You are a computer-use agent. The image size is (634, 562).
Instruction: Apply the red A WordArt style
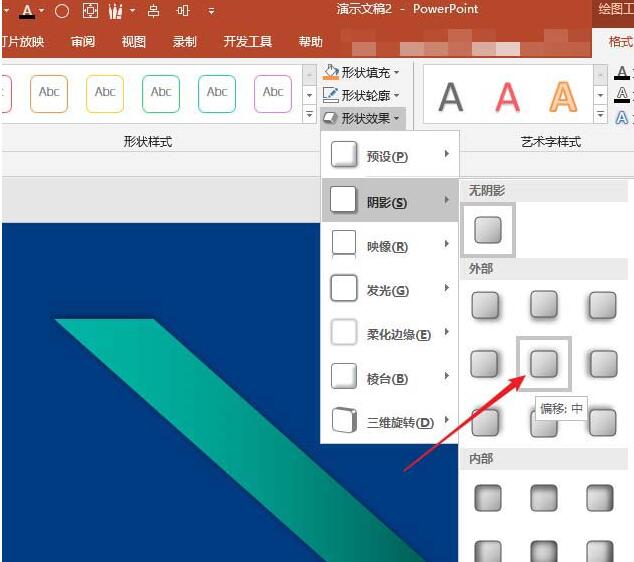coord(507,97)
